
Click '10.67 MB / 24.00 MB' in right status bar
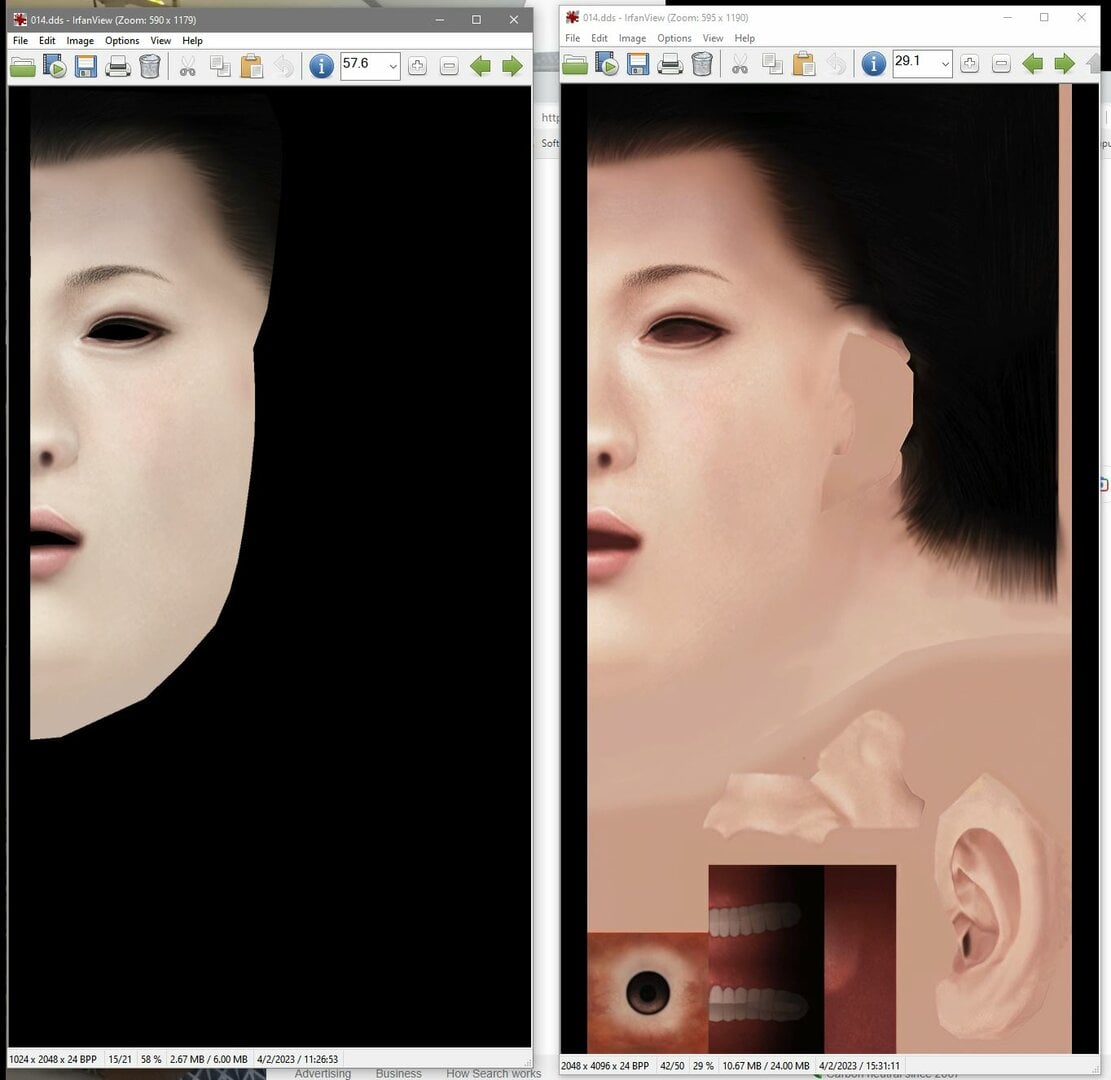(x=765, y=1065)
